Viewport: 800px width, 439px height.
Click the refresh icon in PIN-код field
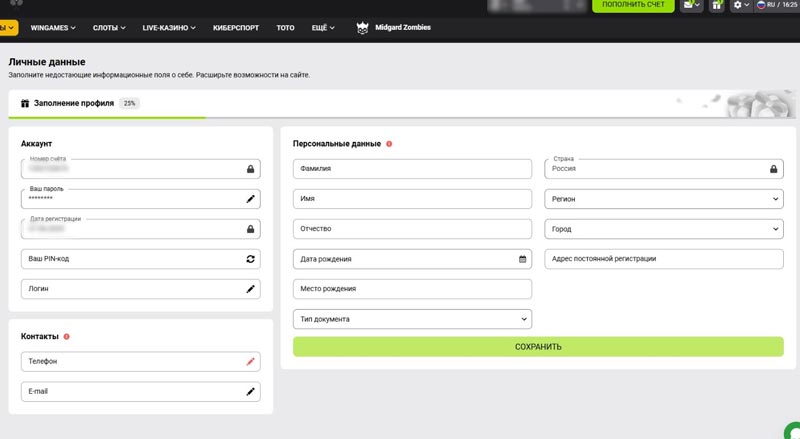point(250,259)
